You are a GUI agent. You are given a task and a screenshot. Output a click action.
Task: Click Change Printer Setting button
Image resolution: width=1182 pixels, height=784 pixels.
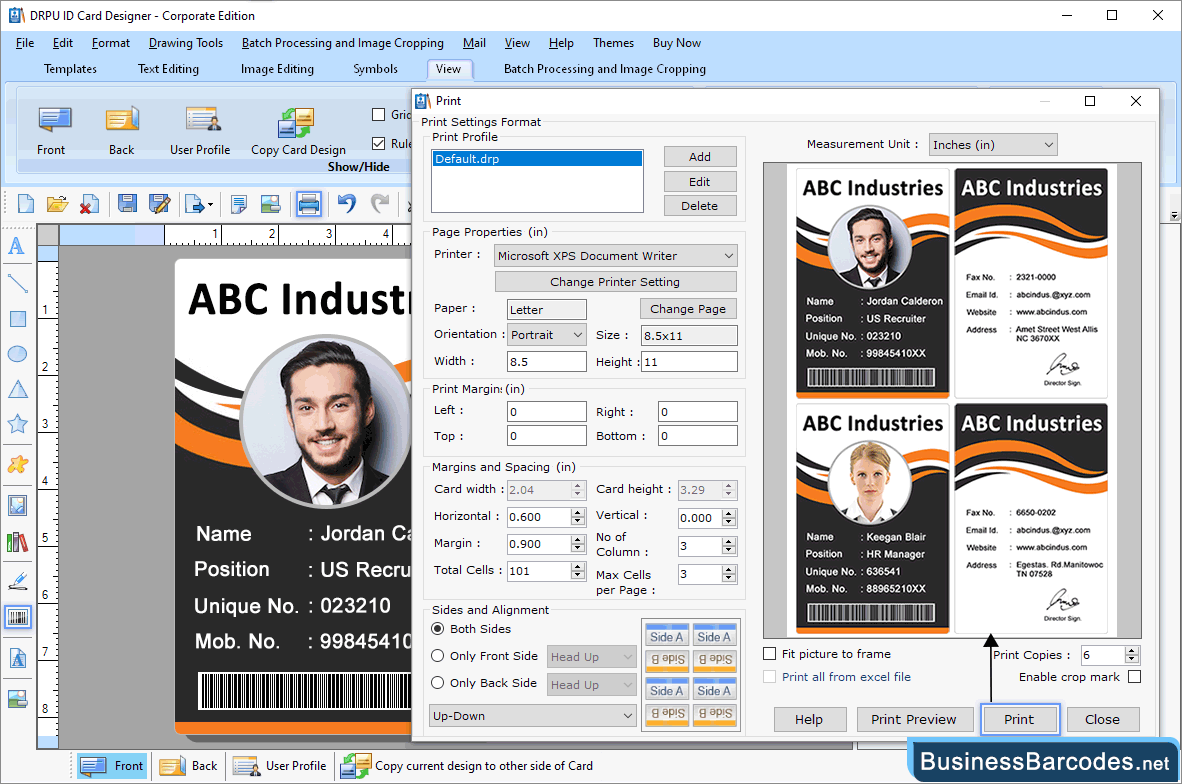coord(615,282)
